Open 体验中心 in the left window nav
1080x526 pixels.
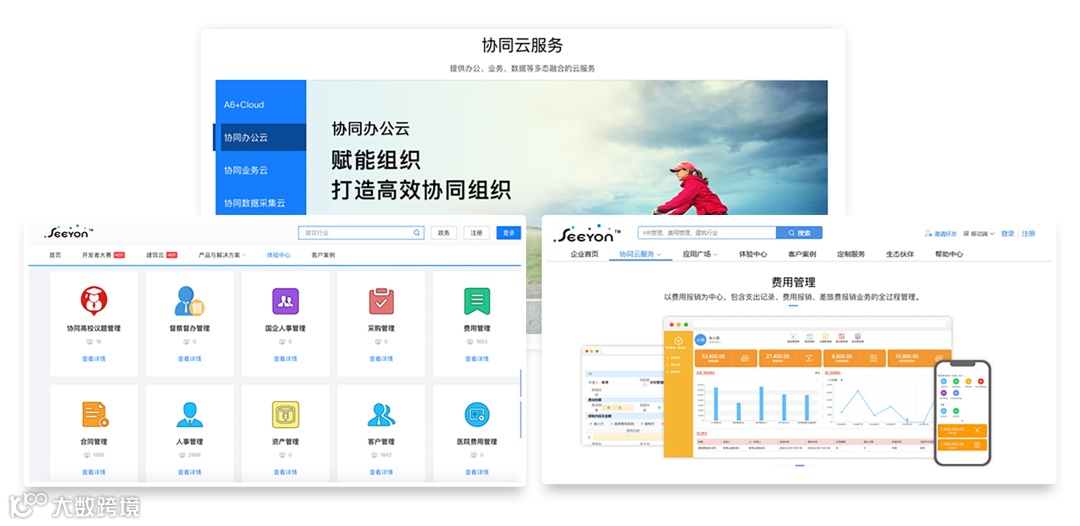278,255
